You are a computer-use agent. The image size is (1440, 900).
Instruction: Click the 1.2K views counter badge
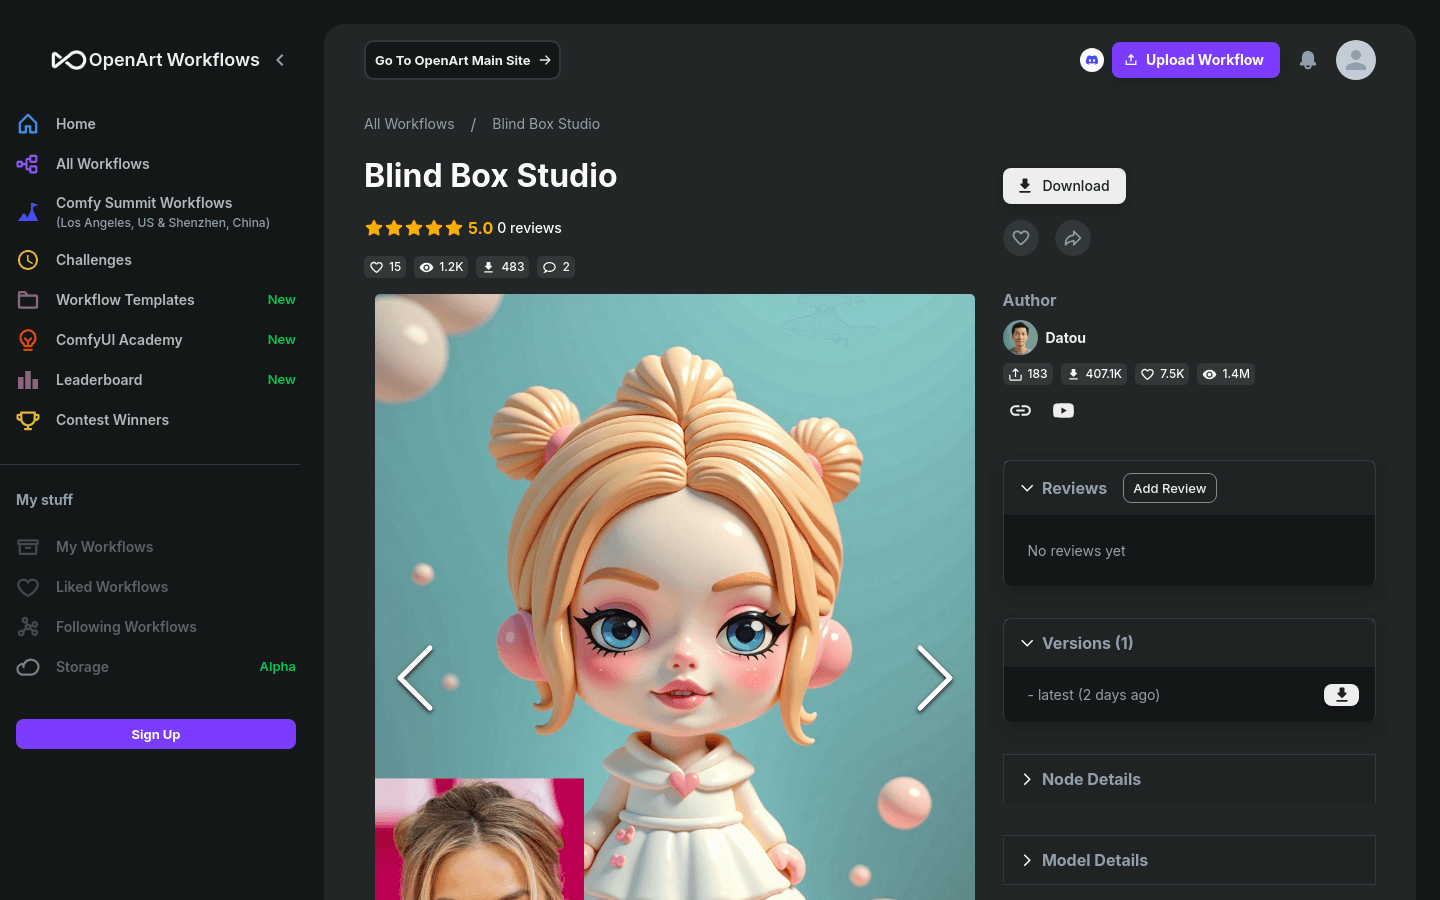441,267
